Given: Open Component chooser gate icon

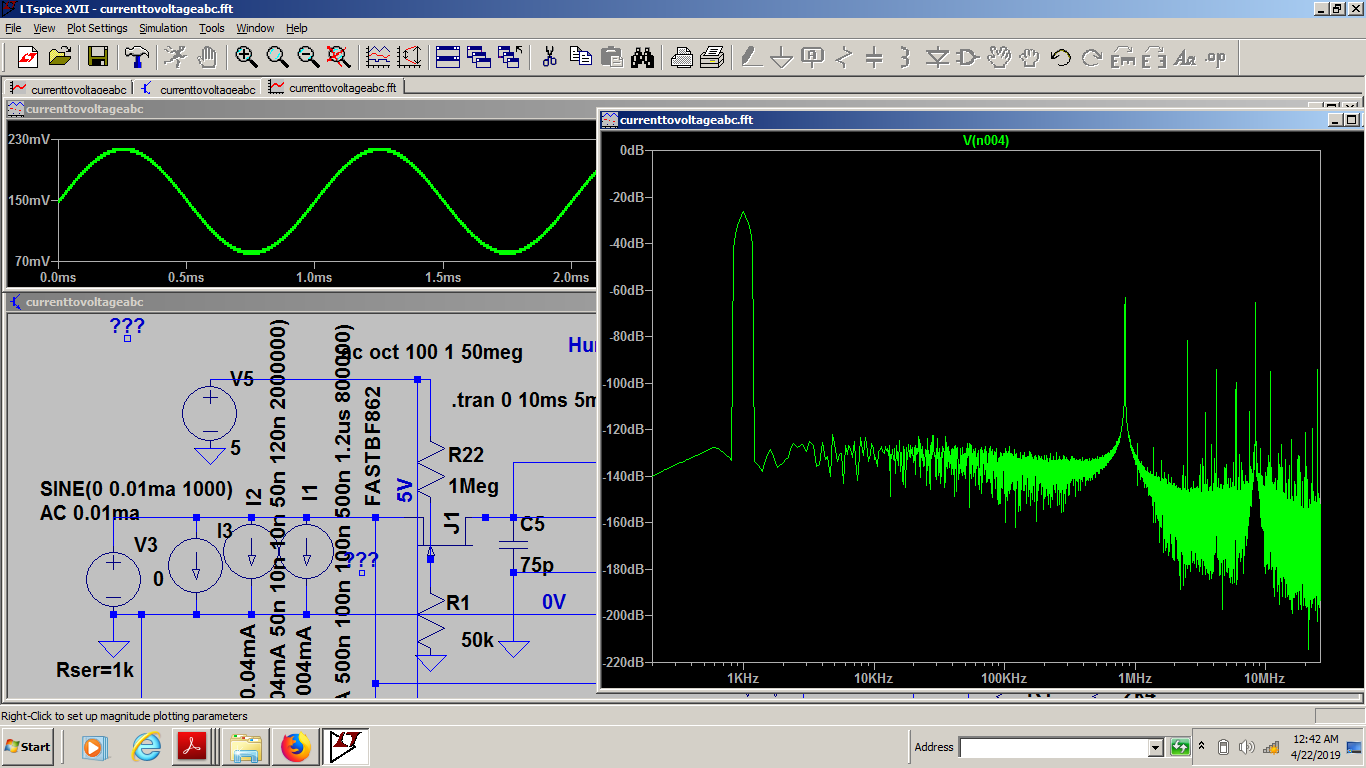Looking at the screenshot, I should (967, 57).
